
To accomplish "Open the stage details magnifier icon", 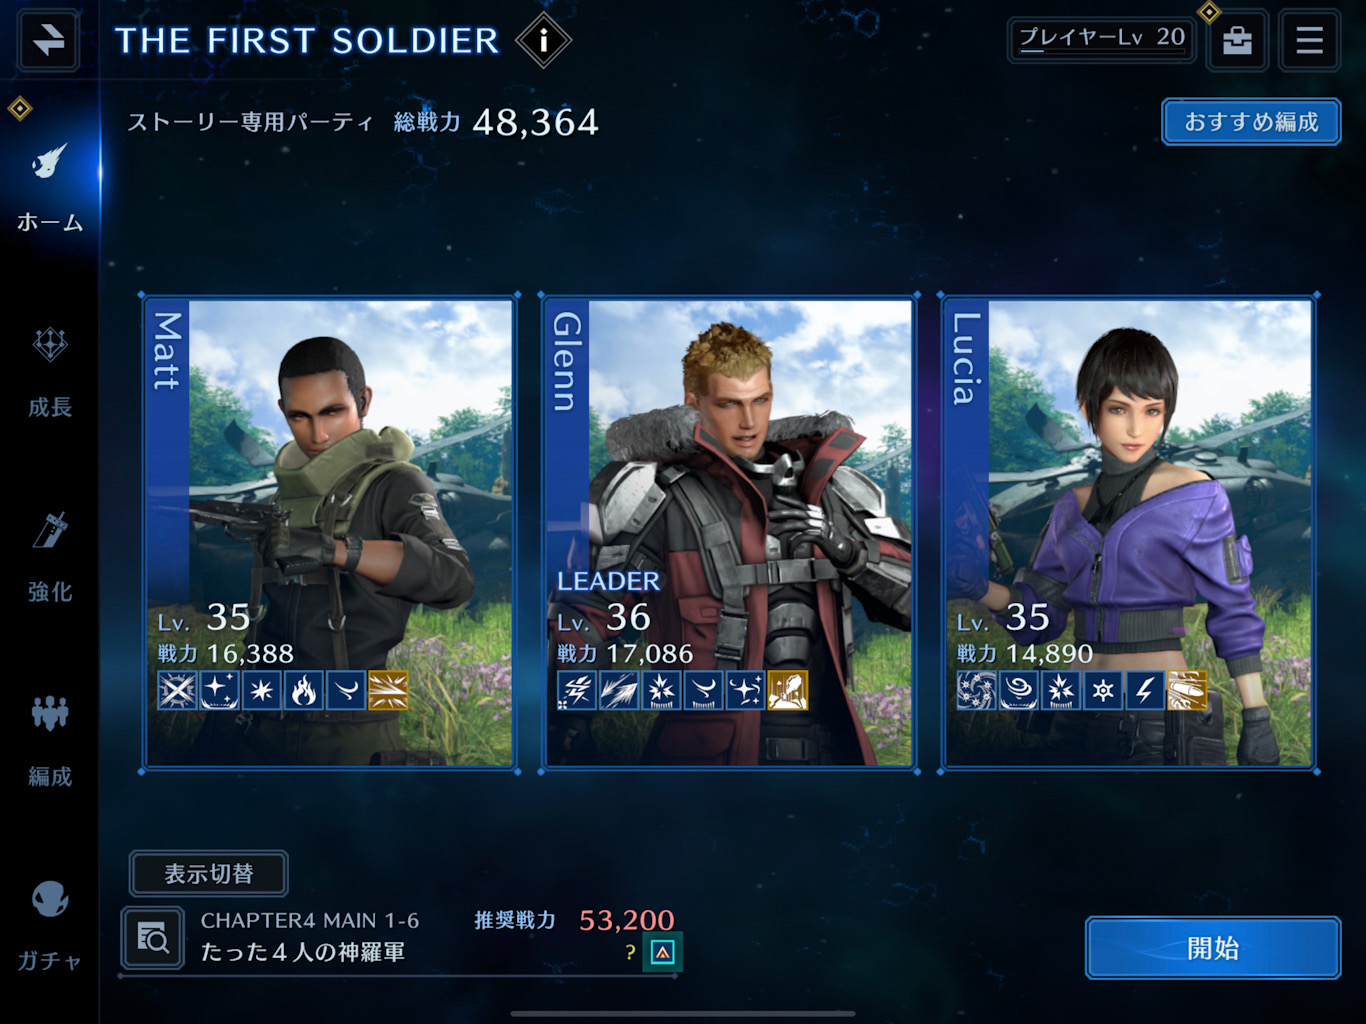I will pyautogui.click(x=153, y=938).
